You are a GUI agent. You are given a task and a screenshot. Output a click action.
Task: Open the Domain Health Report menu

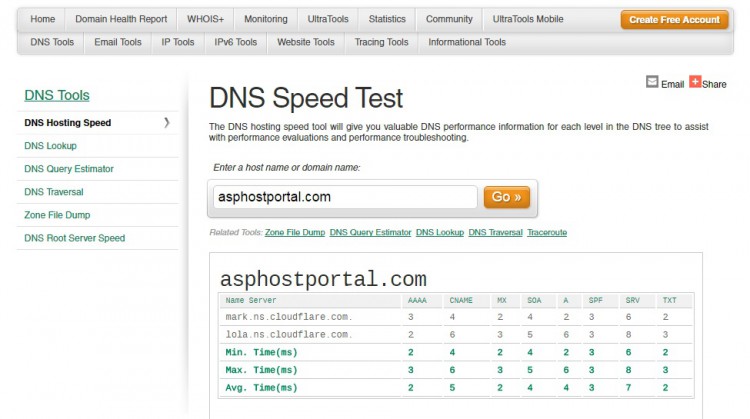pyautogui.click(x=121, y=19)
